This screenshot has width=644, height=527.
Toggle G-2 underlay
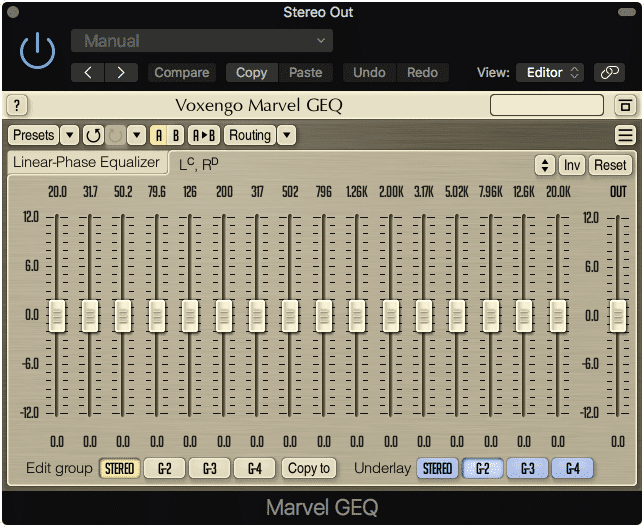[x=483, y=468]
